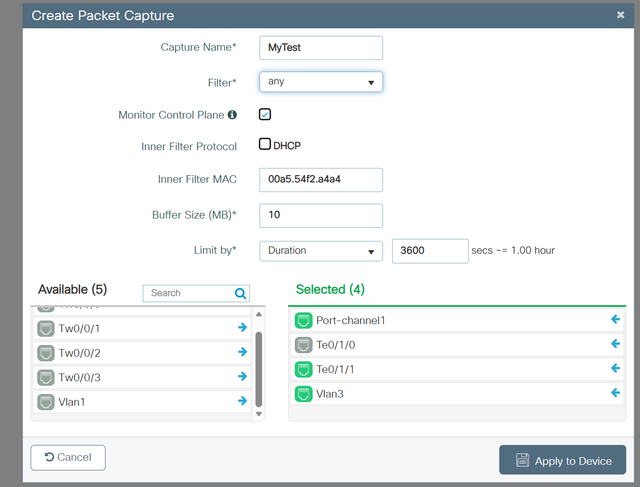The height and width of the screenshot is (487, 640).
Task: Click the secs ~= 1.00 hour text
Action: [513, 251]
